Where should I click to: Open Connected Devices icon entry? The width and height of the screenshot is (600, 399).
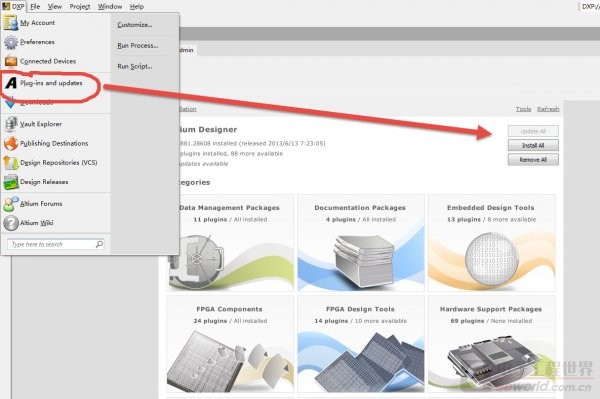pos(11,61)
